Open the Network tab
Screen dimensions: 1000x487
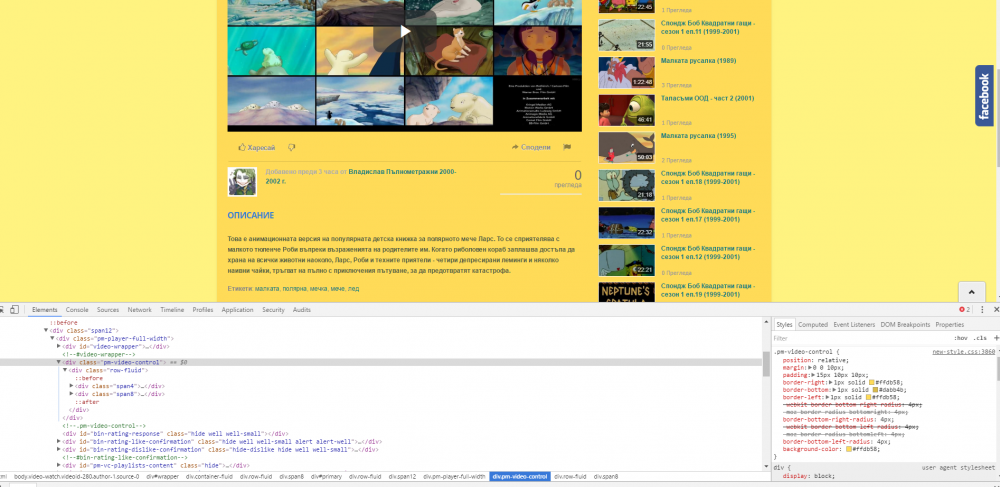140,310
